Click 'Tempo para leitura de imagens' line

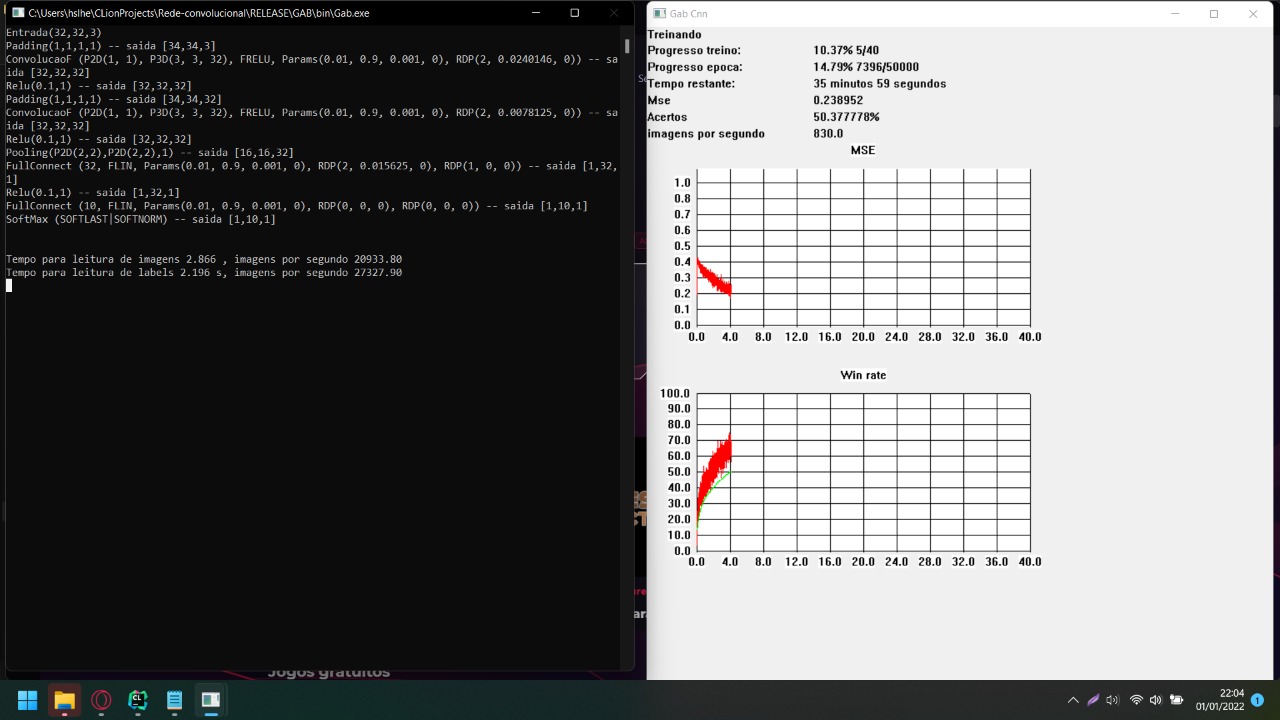click(x=204, y=259)
